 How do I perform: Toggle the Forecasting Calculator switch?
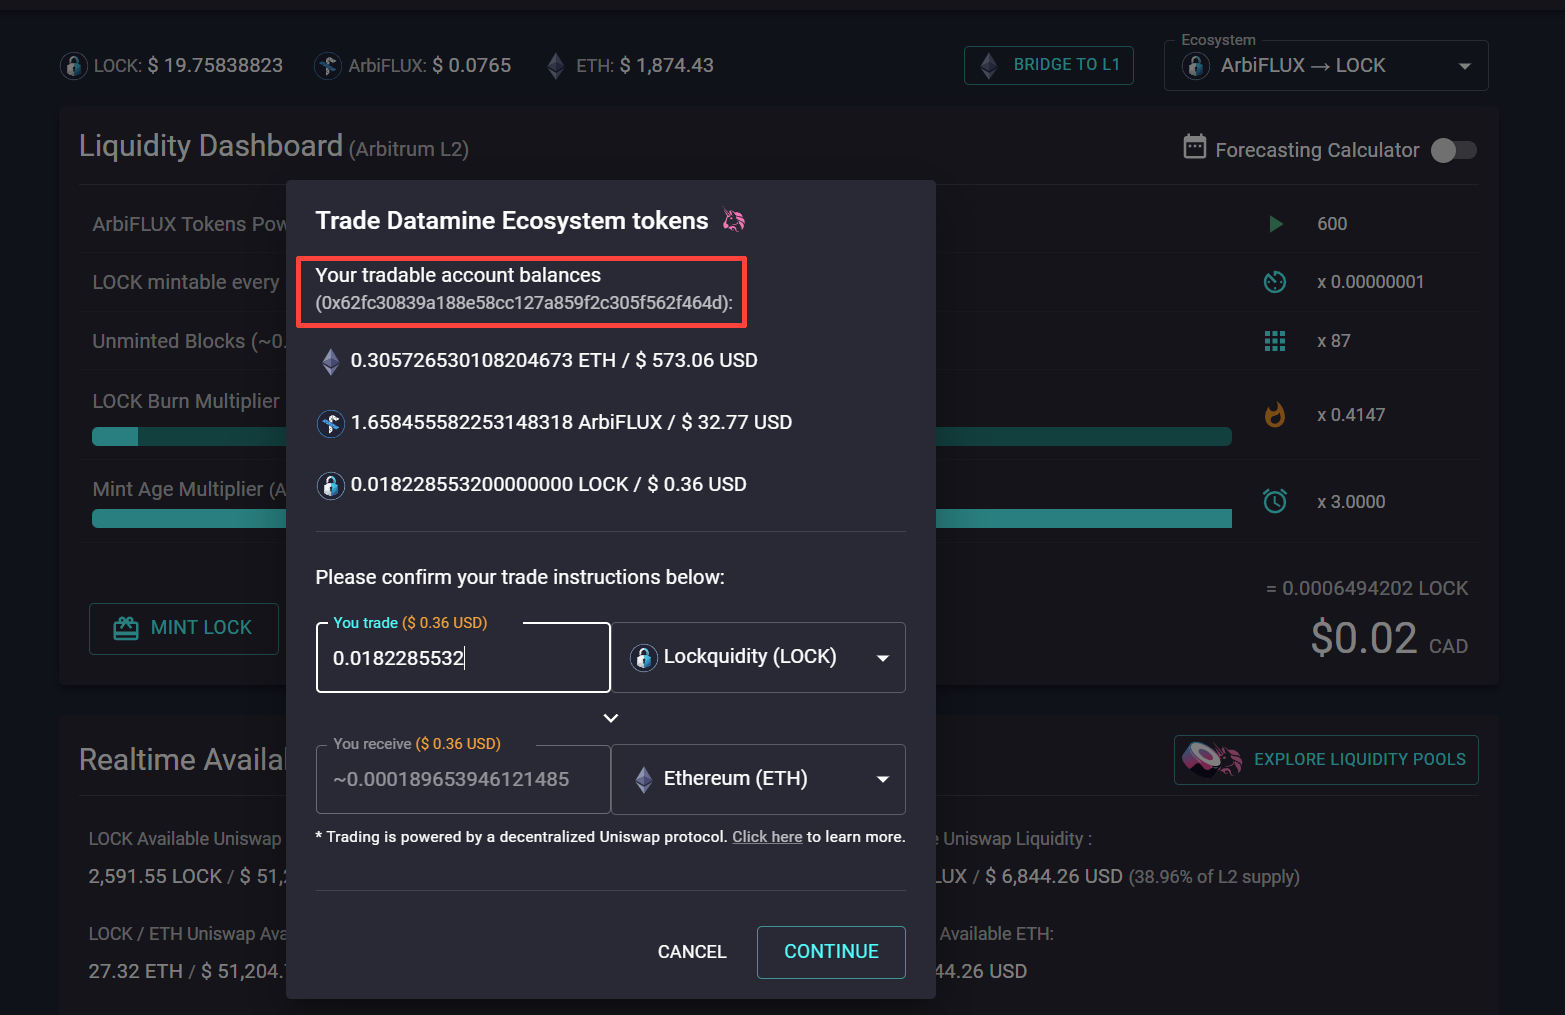(1454, 150)
